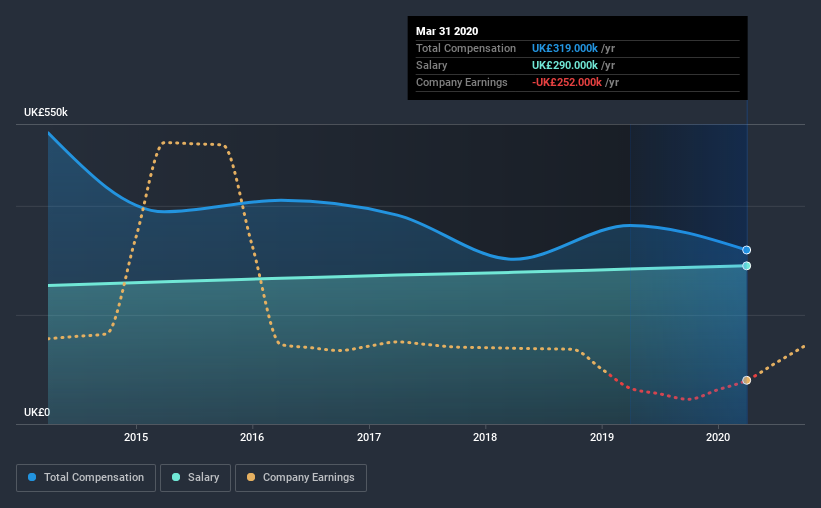Viewport: 821px width, 508px height.
Task: Click the 2019 x-axis label
Action: point(602,437)
